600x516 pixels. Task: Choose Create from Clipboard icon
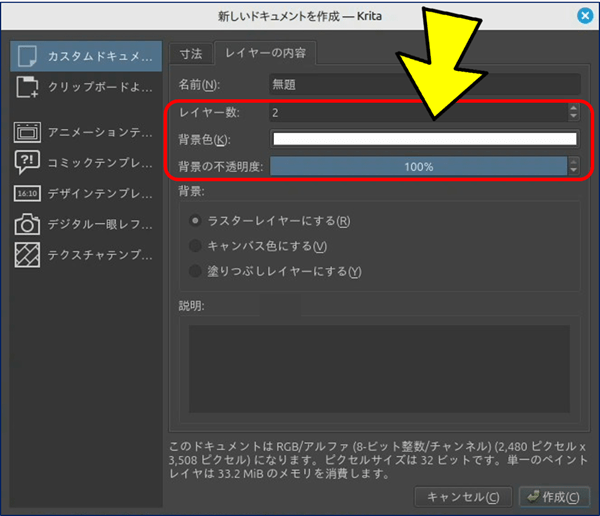(27, 88)
